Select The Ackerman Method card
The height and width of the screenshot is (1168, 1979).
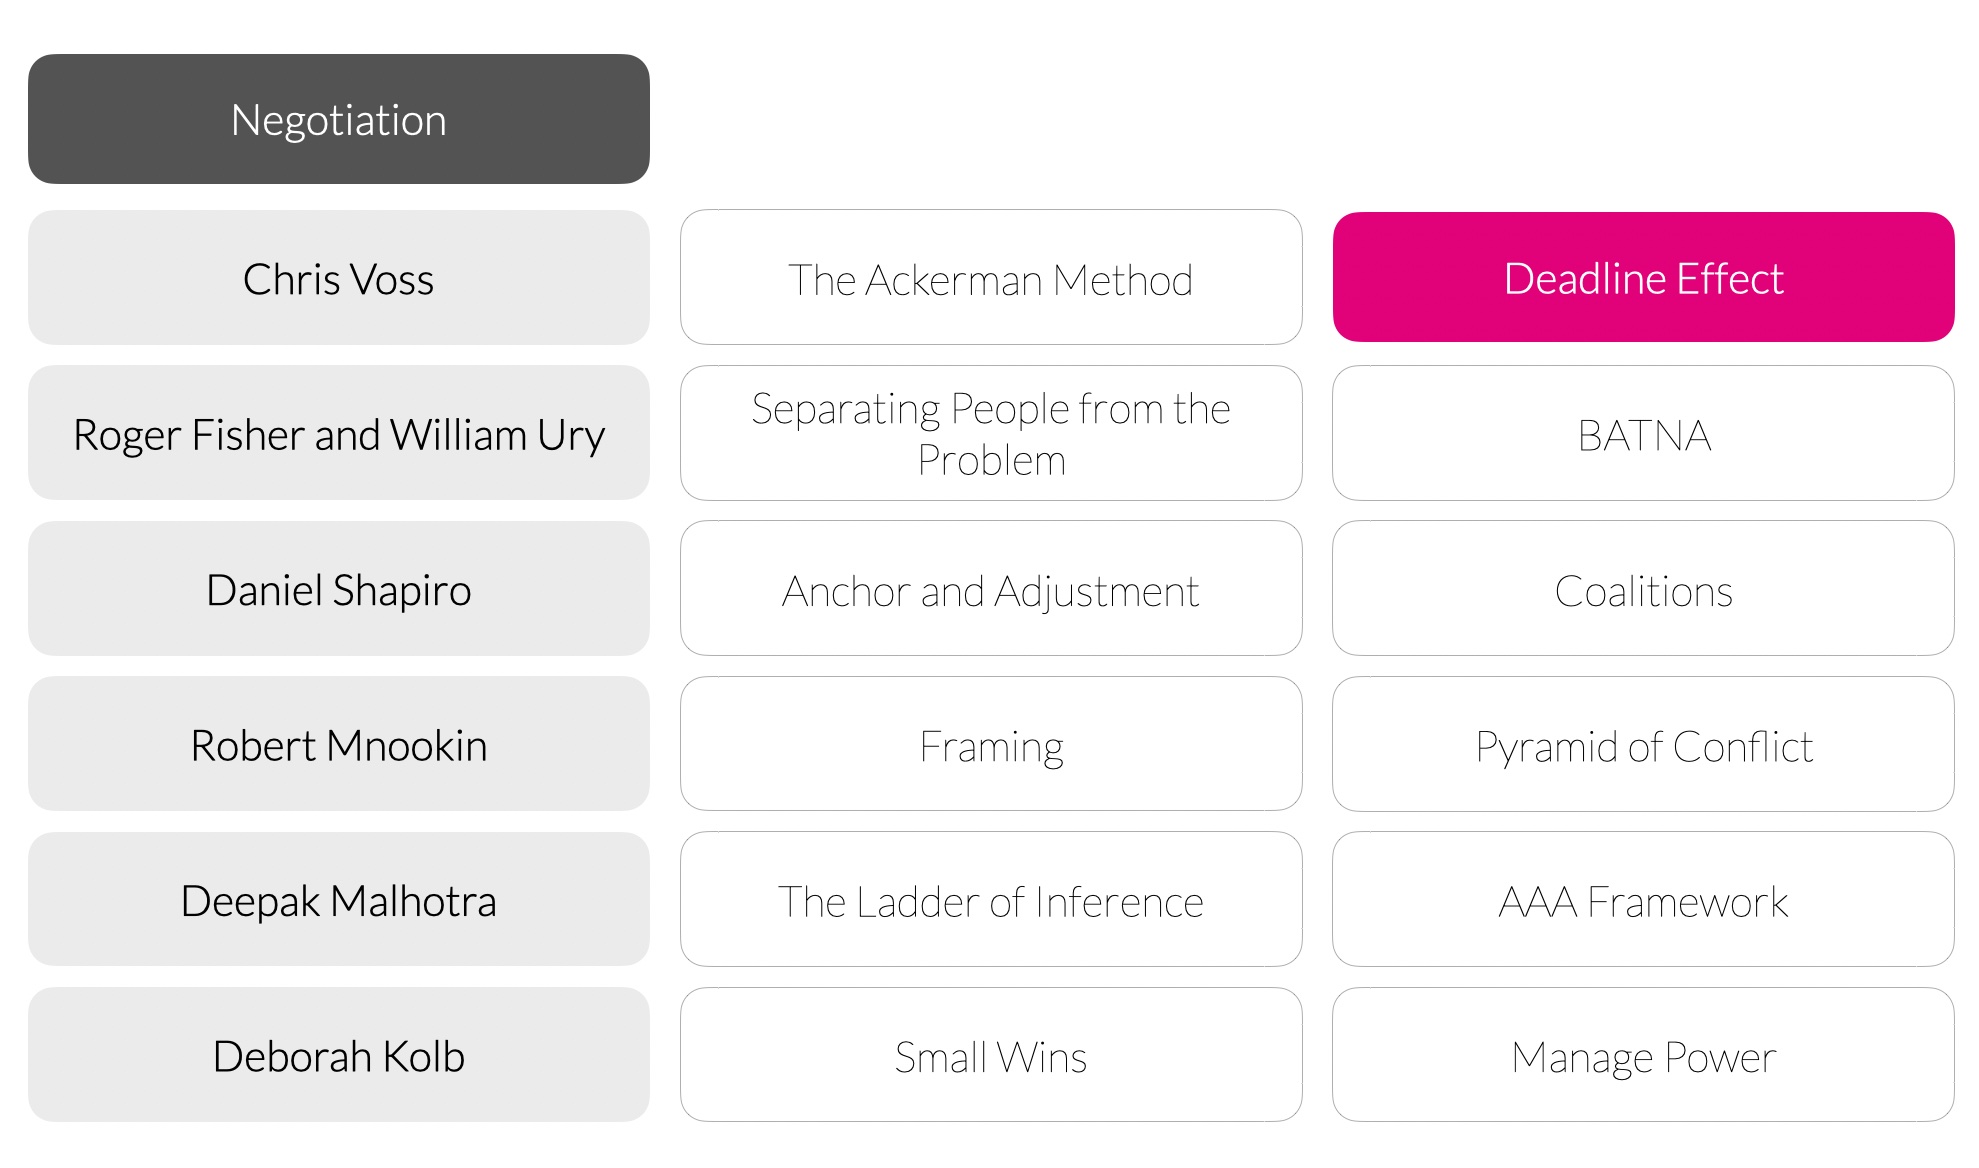(x=990, y=278)
